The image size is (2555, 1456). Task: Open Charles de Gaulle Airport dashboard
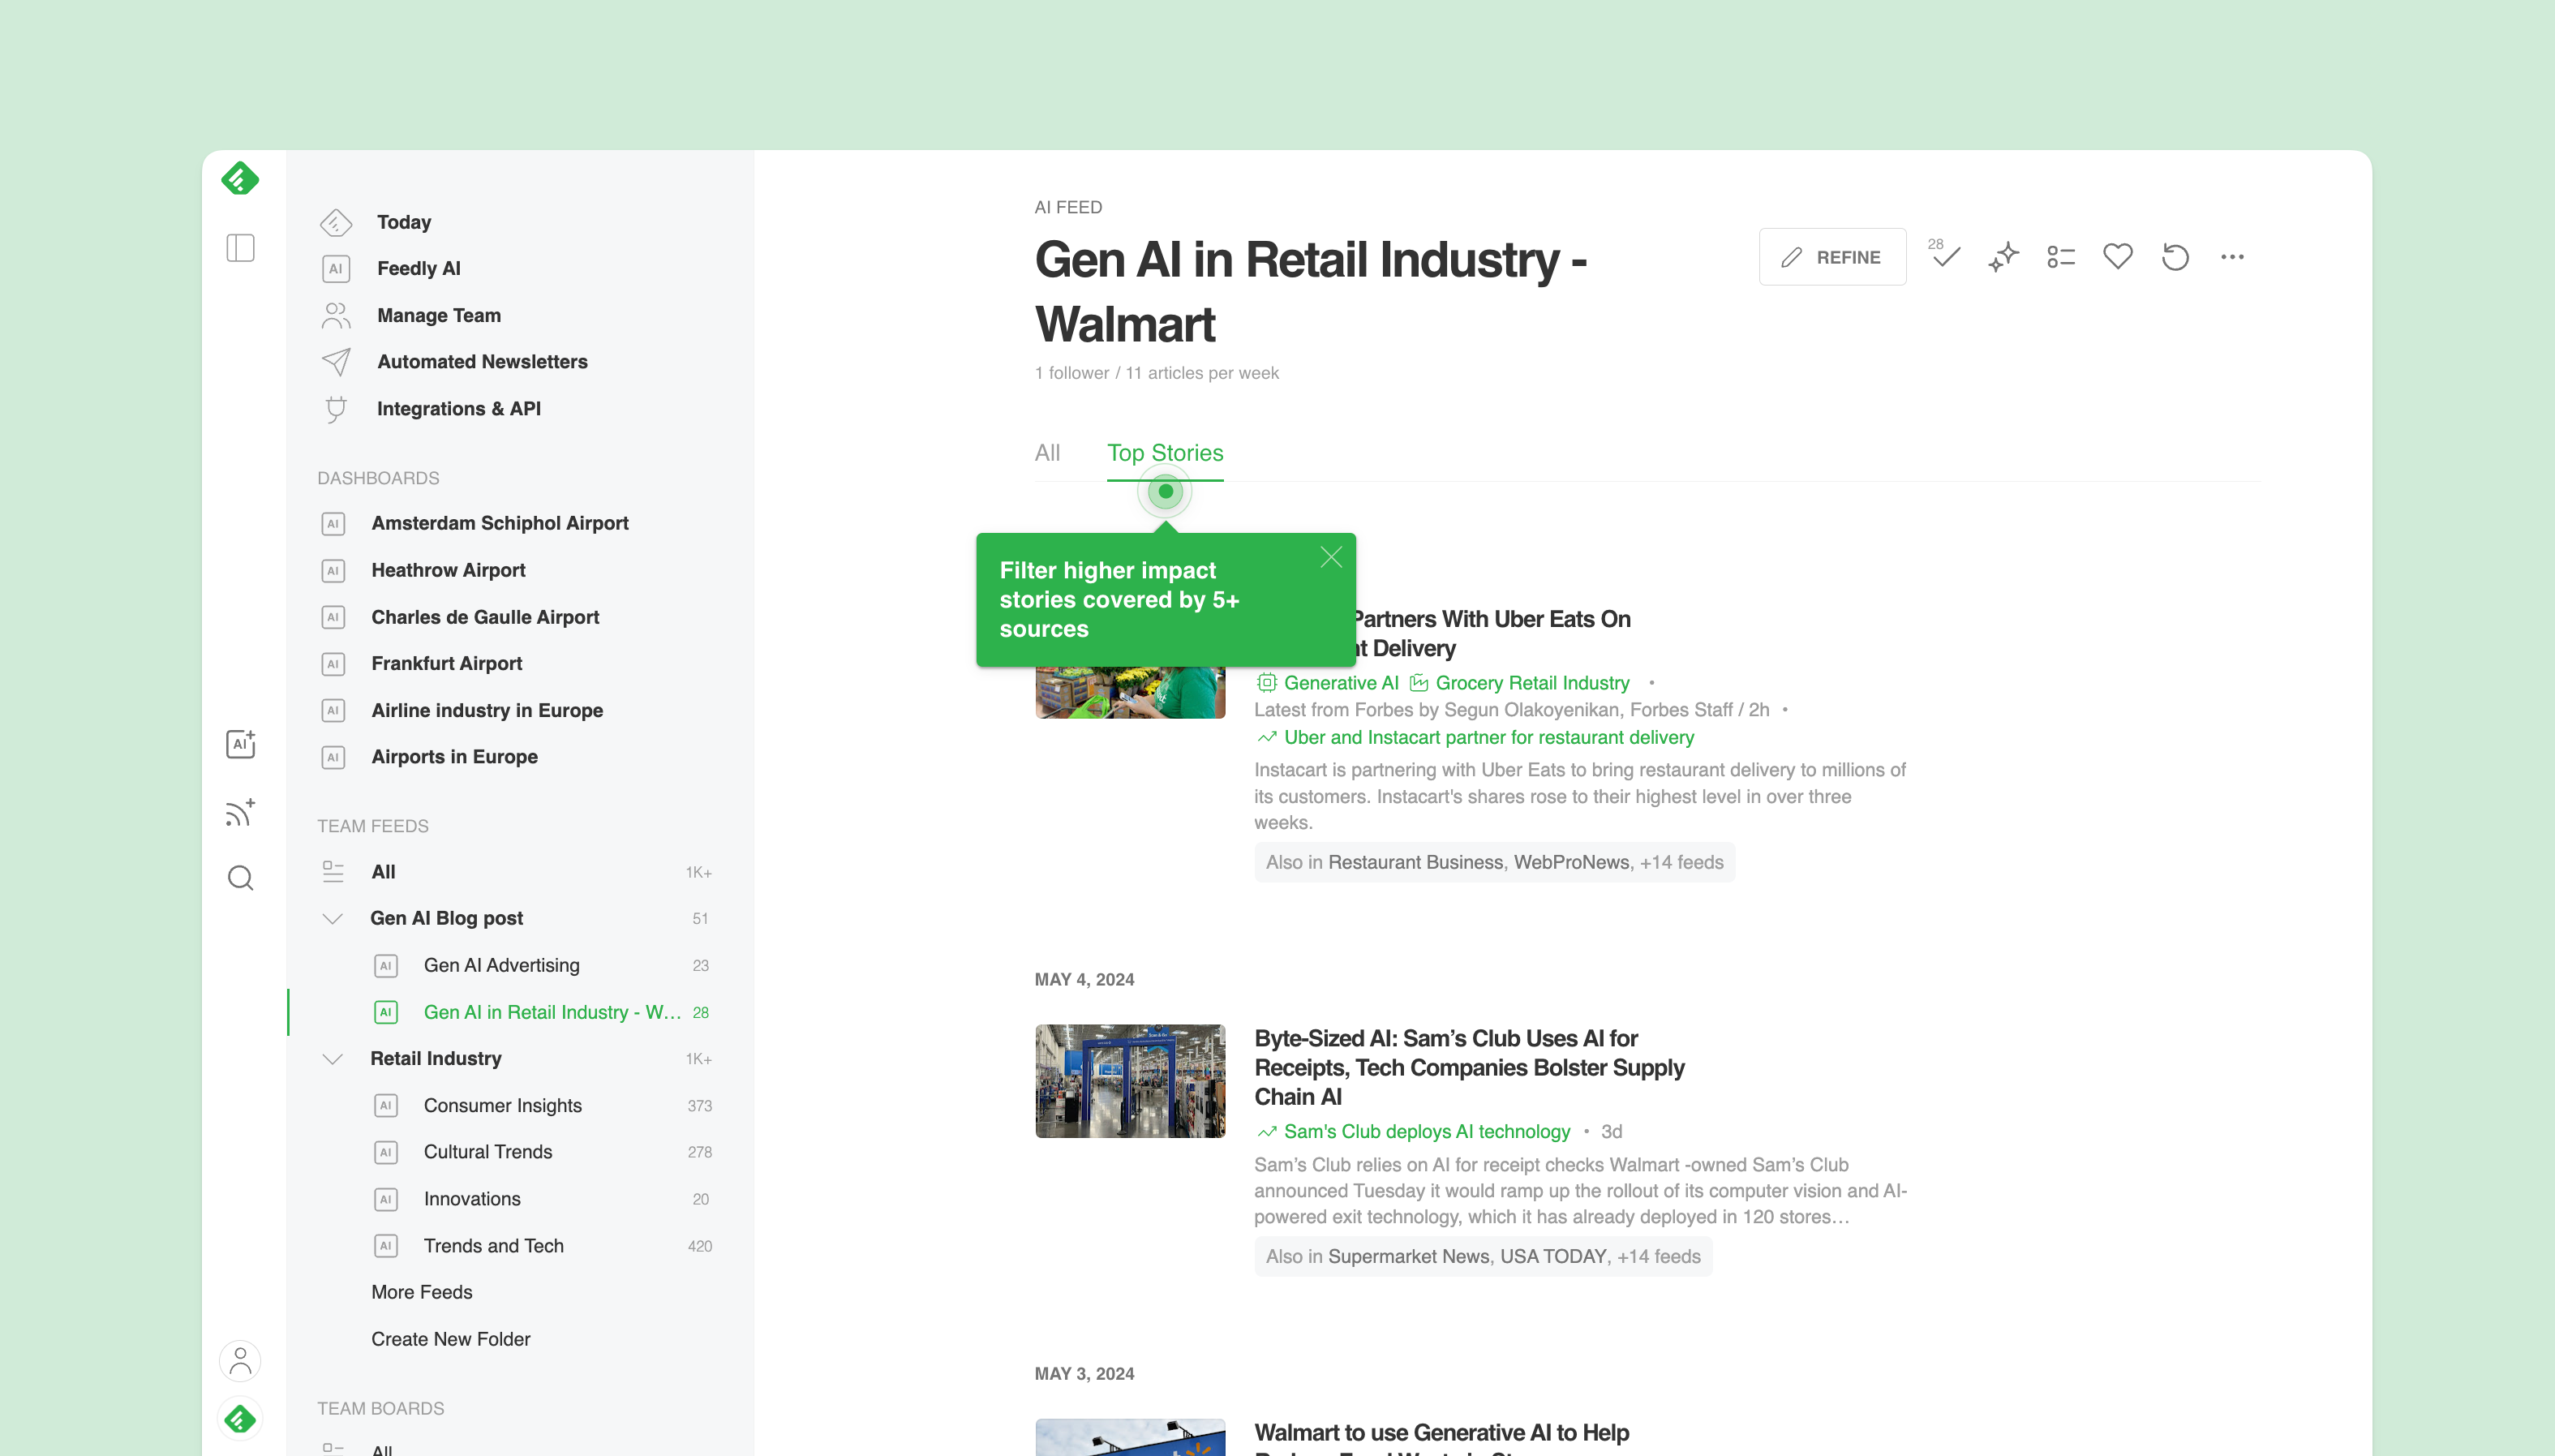tap(485, 617)
